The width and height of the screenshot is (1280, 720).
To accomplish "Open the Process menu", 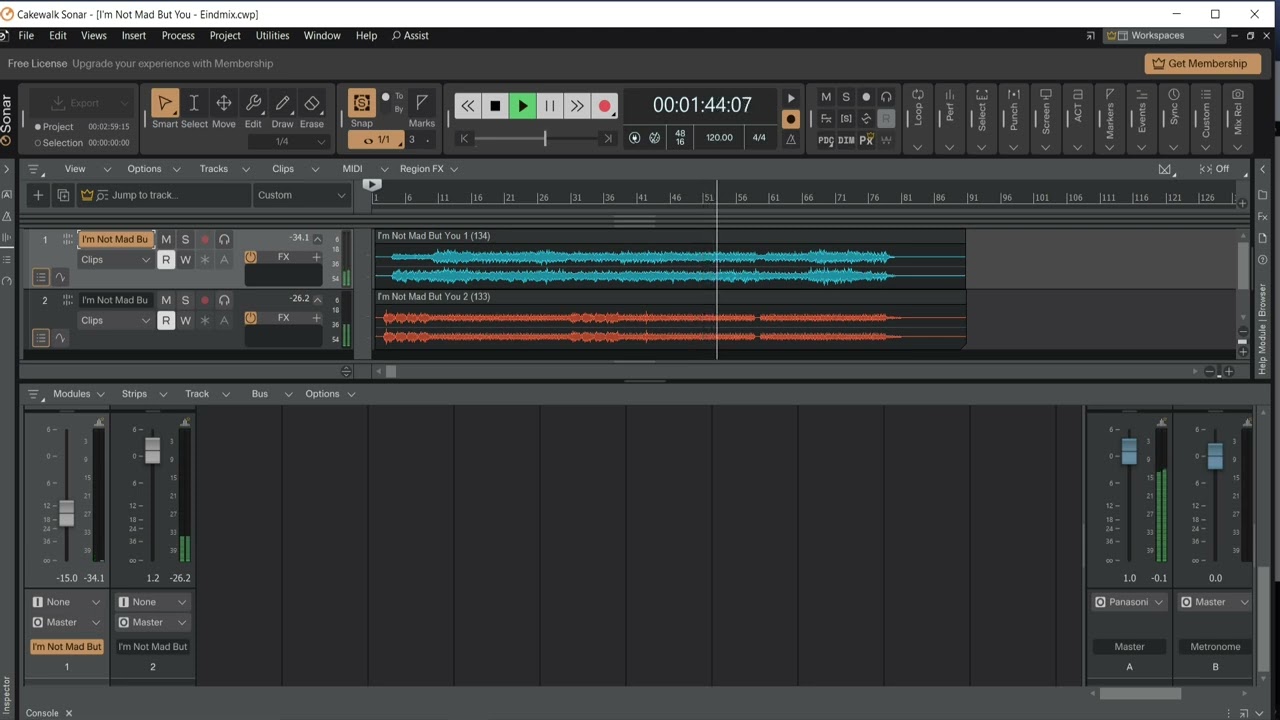I will [178, 36].
